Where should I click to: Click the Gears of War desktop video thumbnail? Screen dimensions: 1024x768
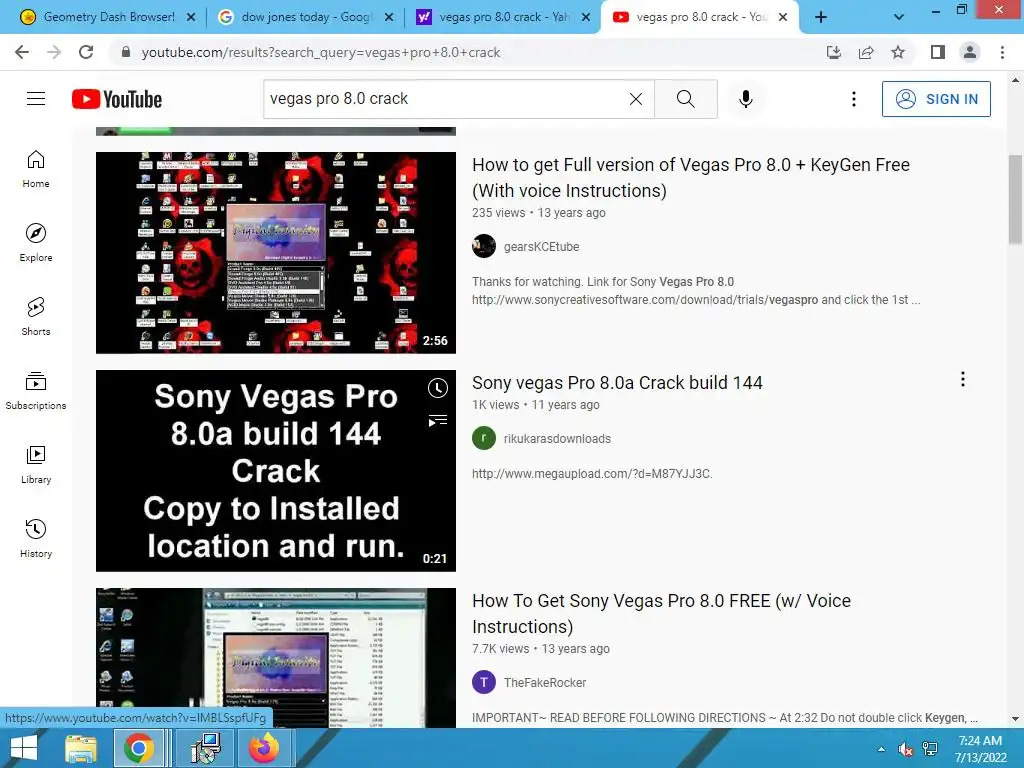276,253
